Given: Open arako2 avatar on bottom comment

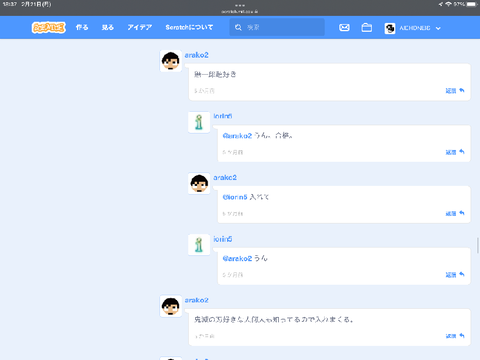Looking at the screenshot, I should [x=171, y=306].
